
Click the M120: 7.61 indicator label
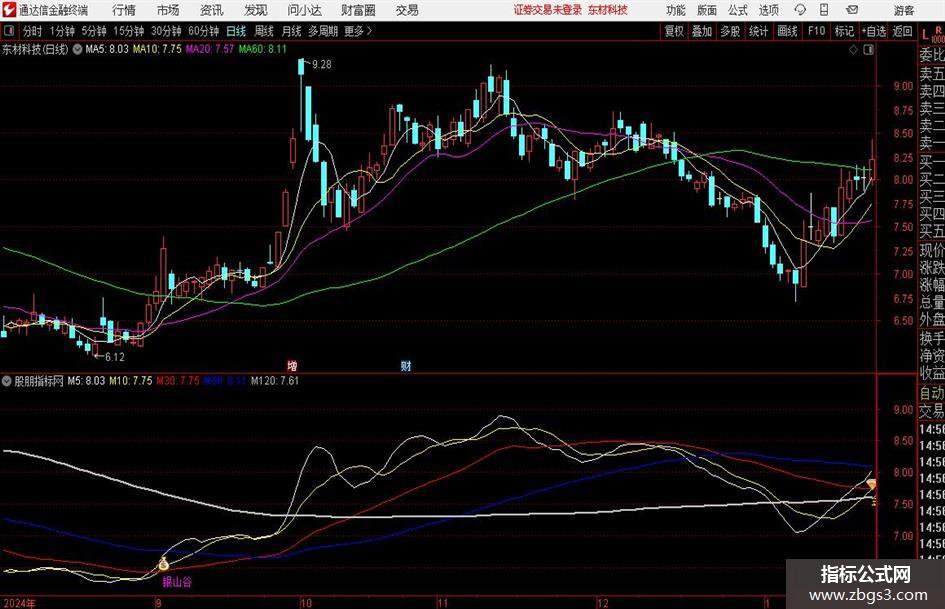275,380
